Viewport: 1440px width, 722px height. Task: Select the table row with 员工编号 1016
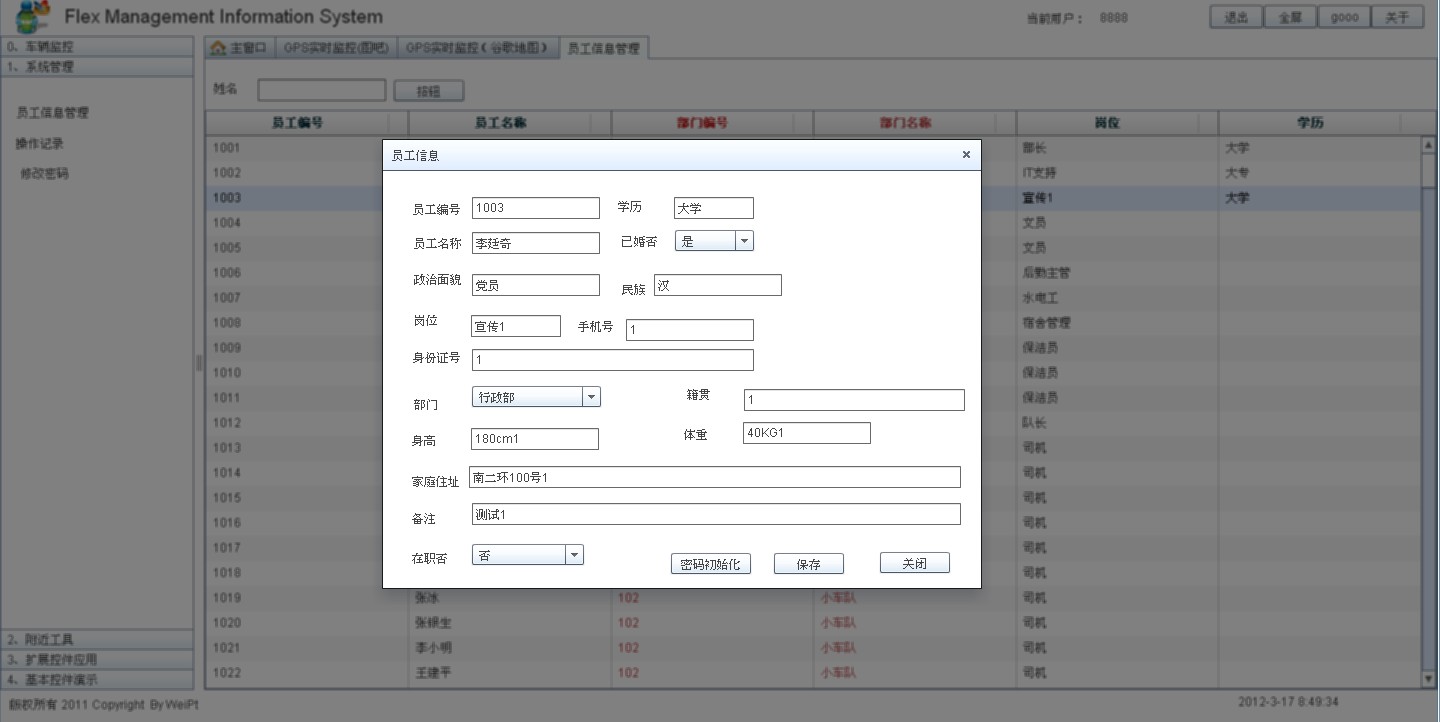(813, 523)
